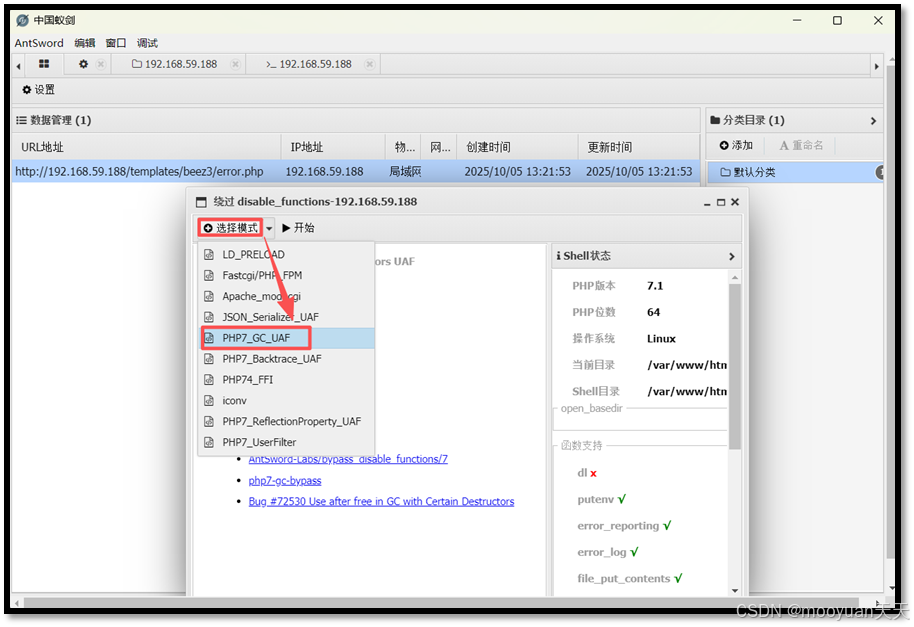Screen dimensions: 914x627
Task: Choose PHP7_GC_UAF mode
Action: click(287, 338)
